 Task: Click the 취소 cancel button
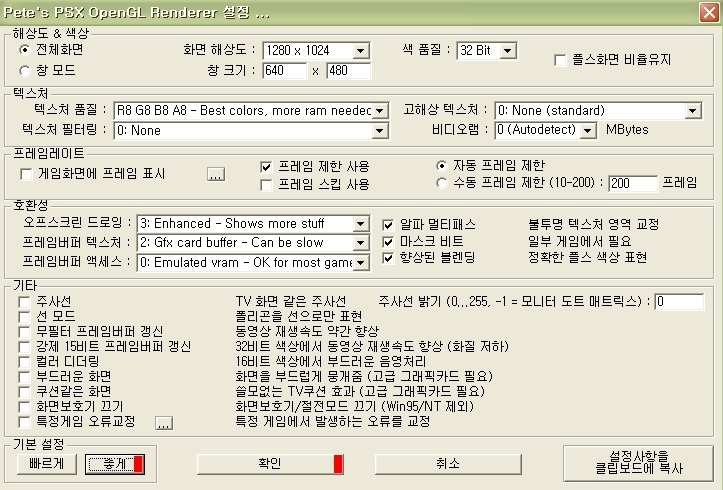[x=448, y=464]
